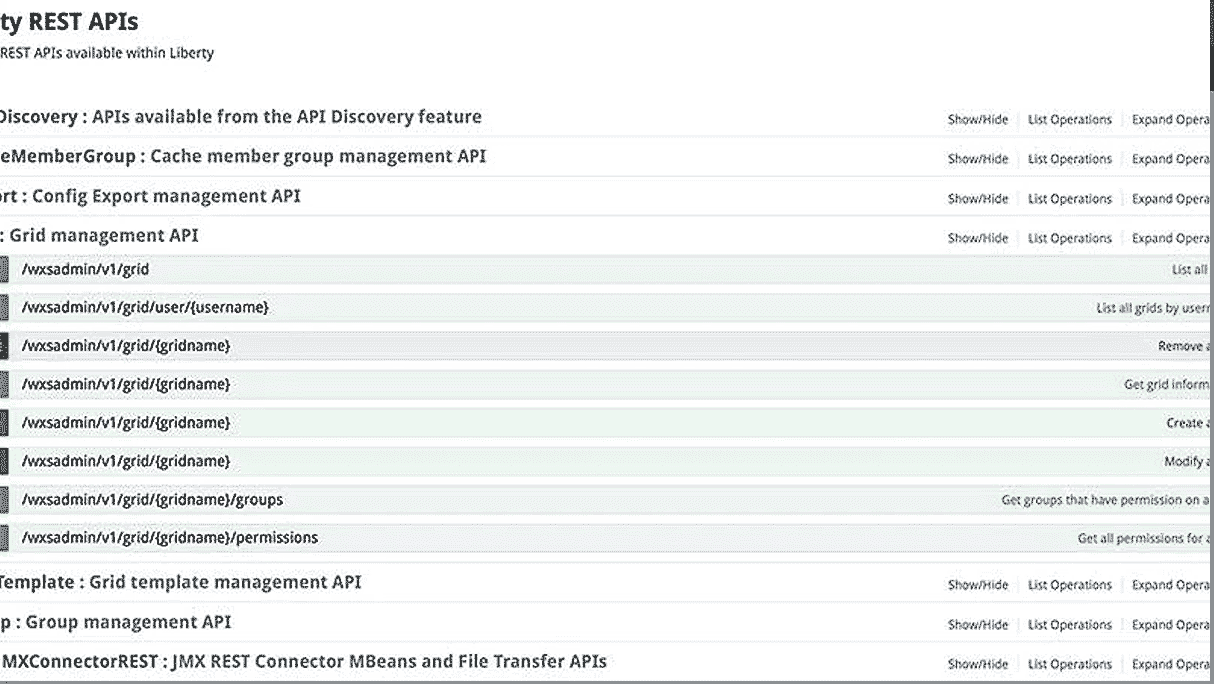Click the method badge on the Modify grid endpoint

tap(6, 461)
